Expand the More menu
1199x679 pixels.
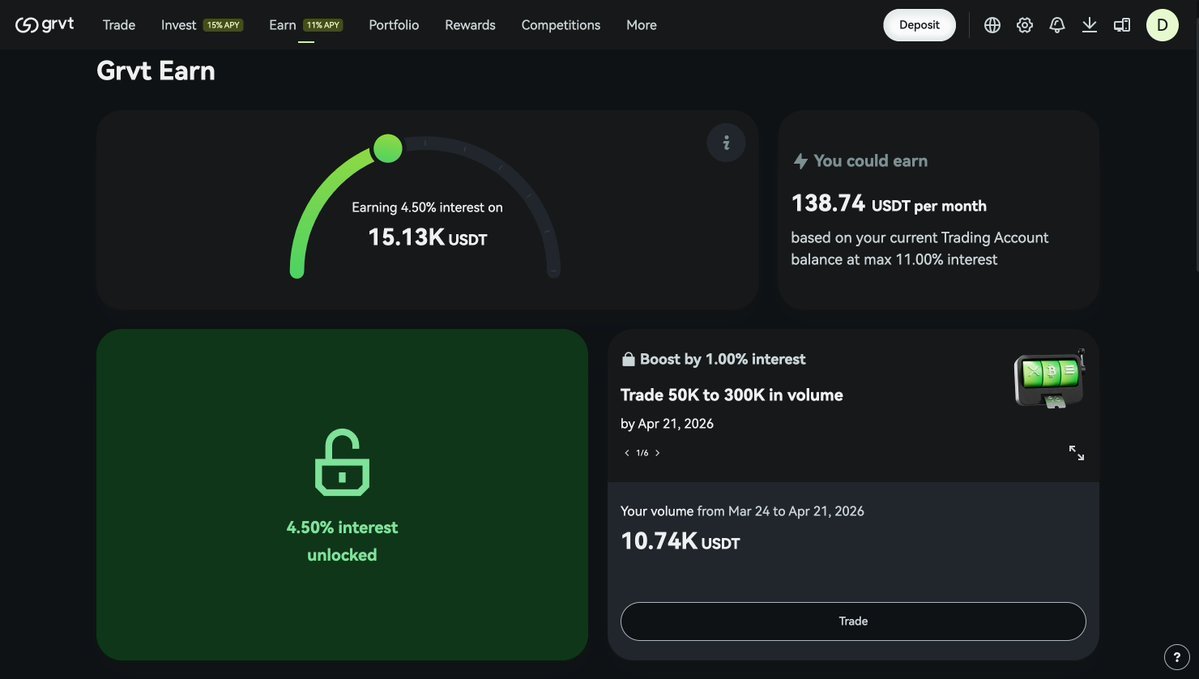(x=642, y=25)
